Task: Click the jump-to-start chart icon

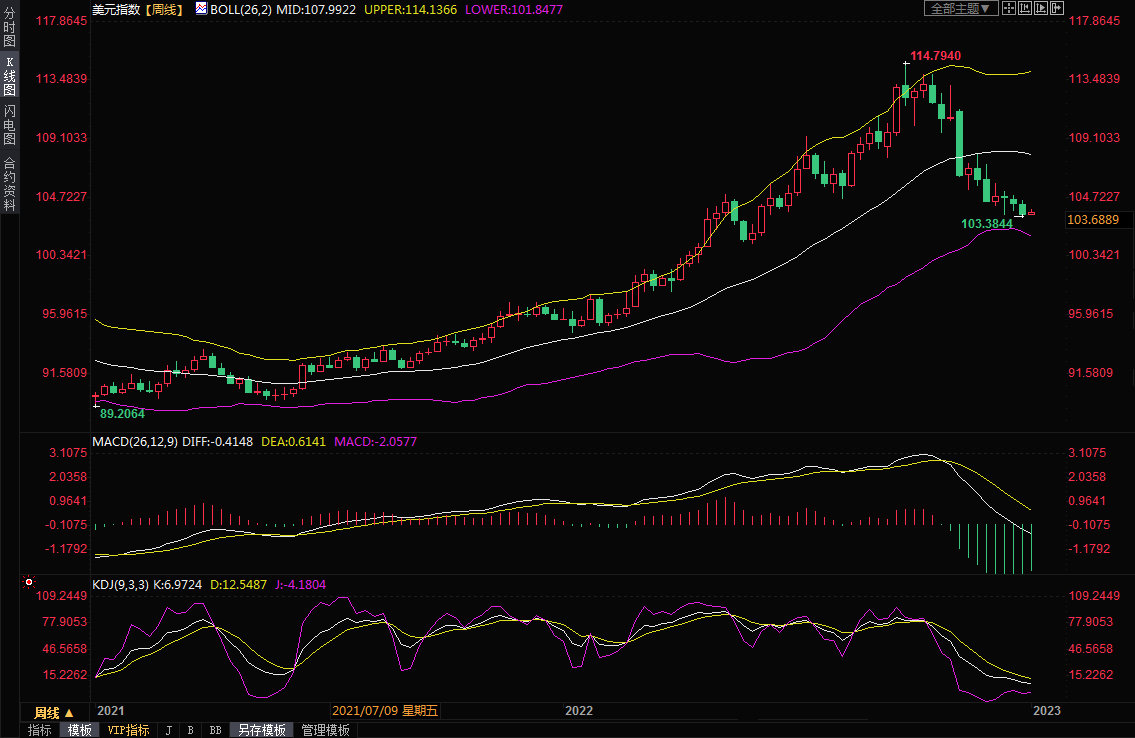Action: [1025, 8]
